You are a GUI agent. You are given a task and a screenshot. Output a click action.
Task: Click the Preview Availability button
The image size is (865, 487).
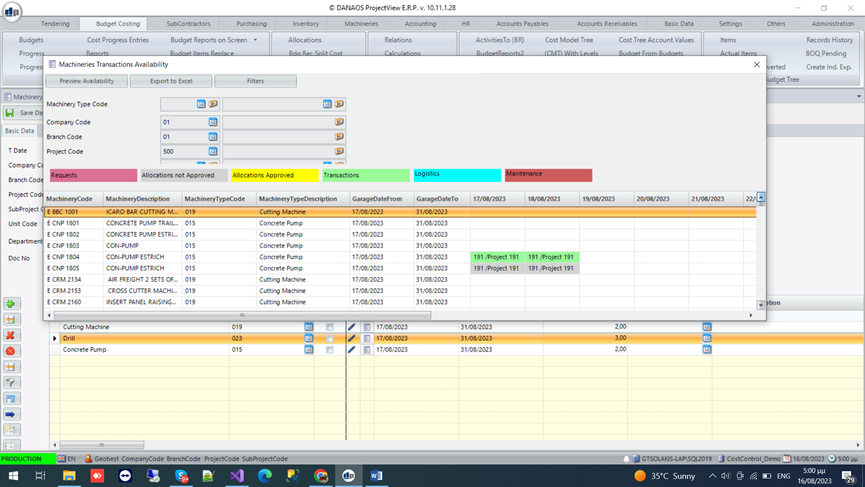(87, 81)
